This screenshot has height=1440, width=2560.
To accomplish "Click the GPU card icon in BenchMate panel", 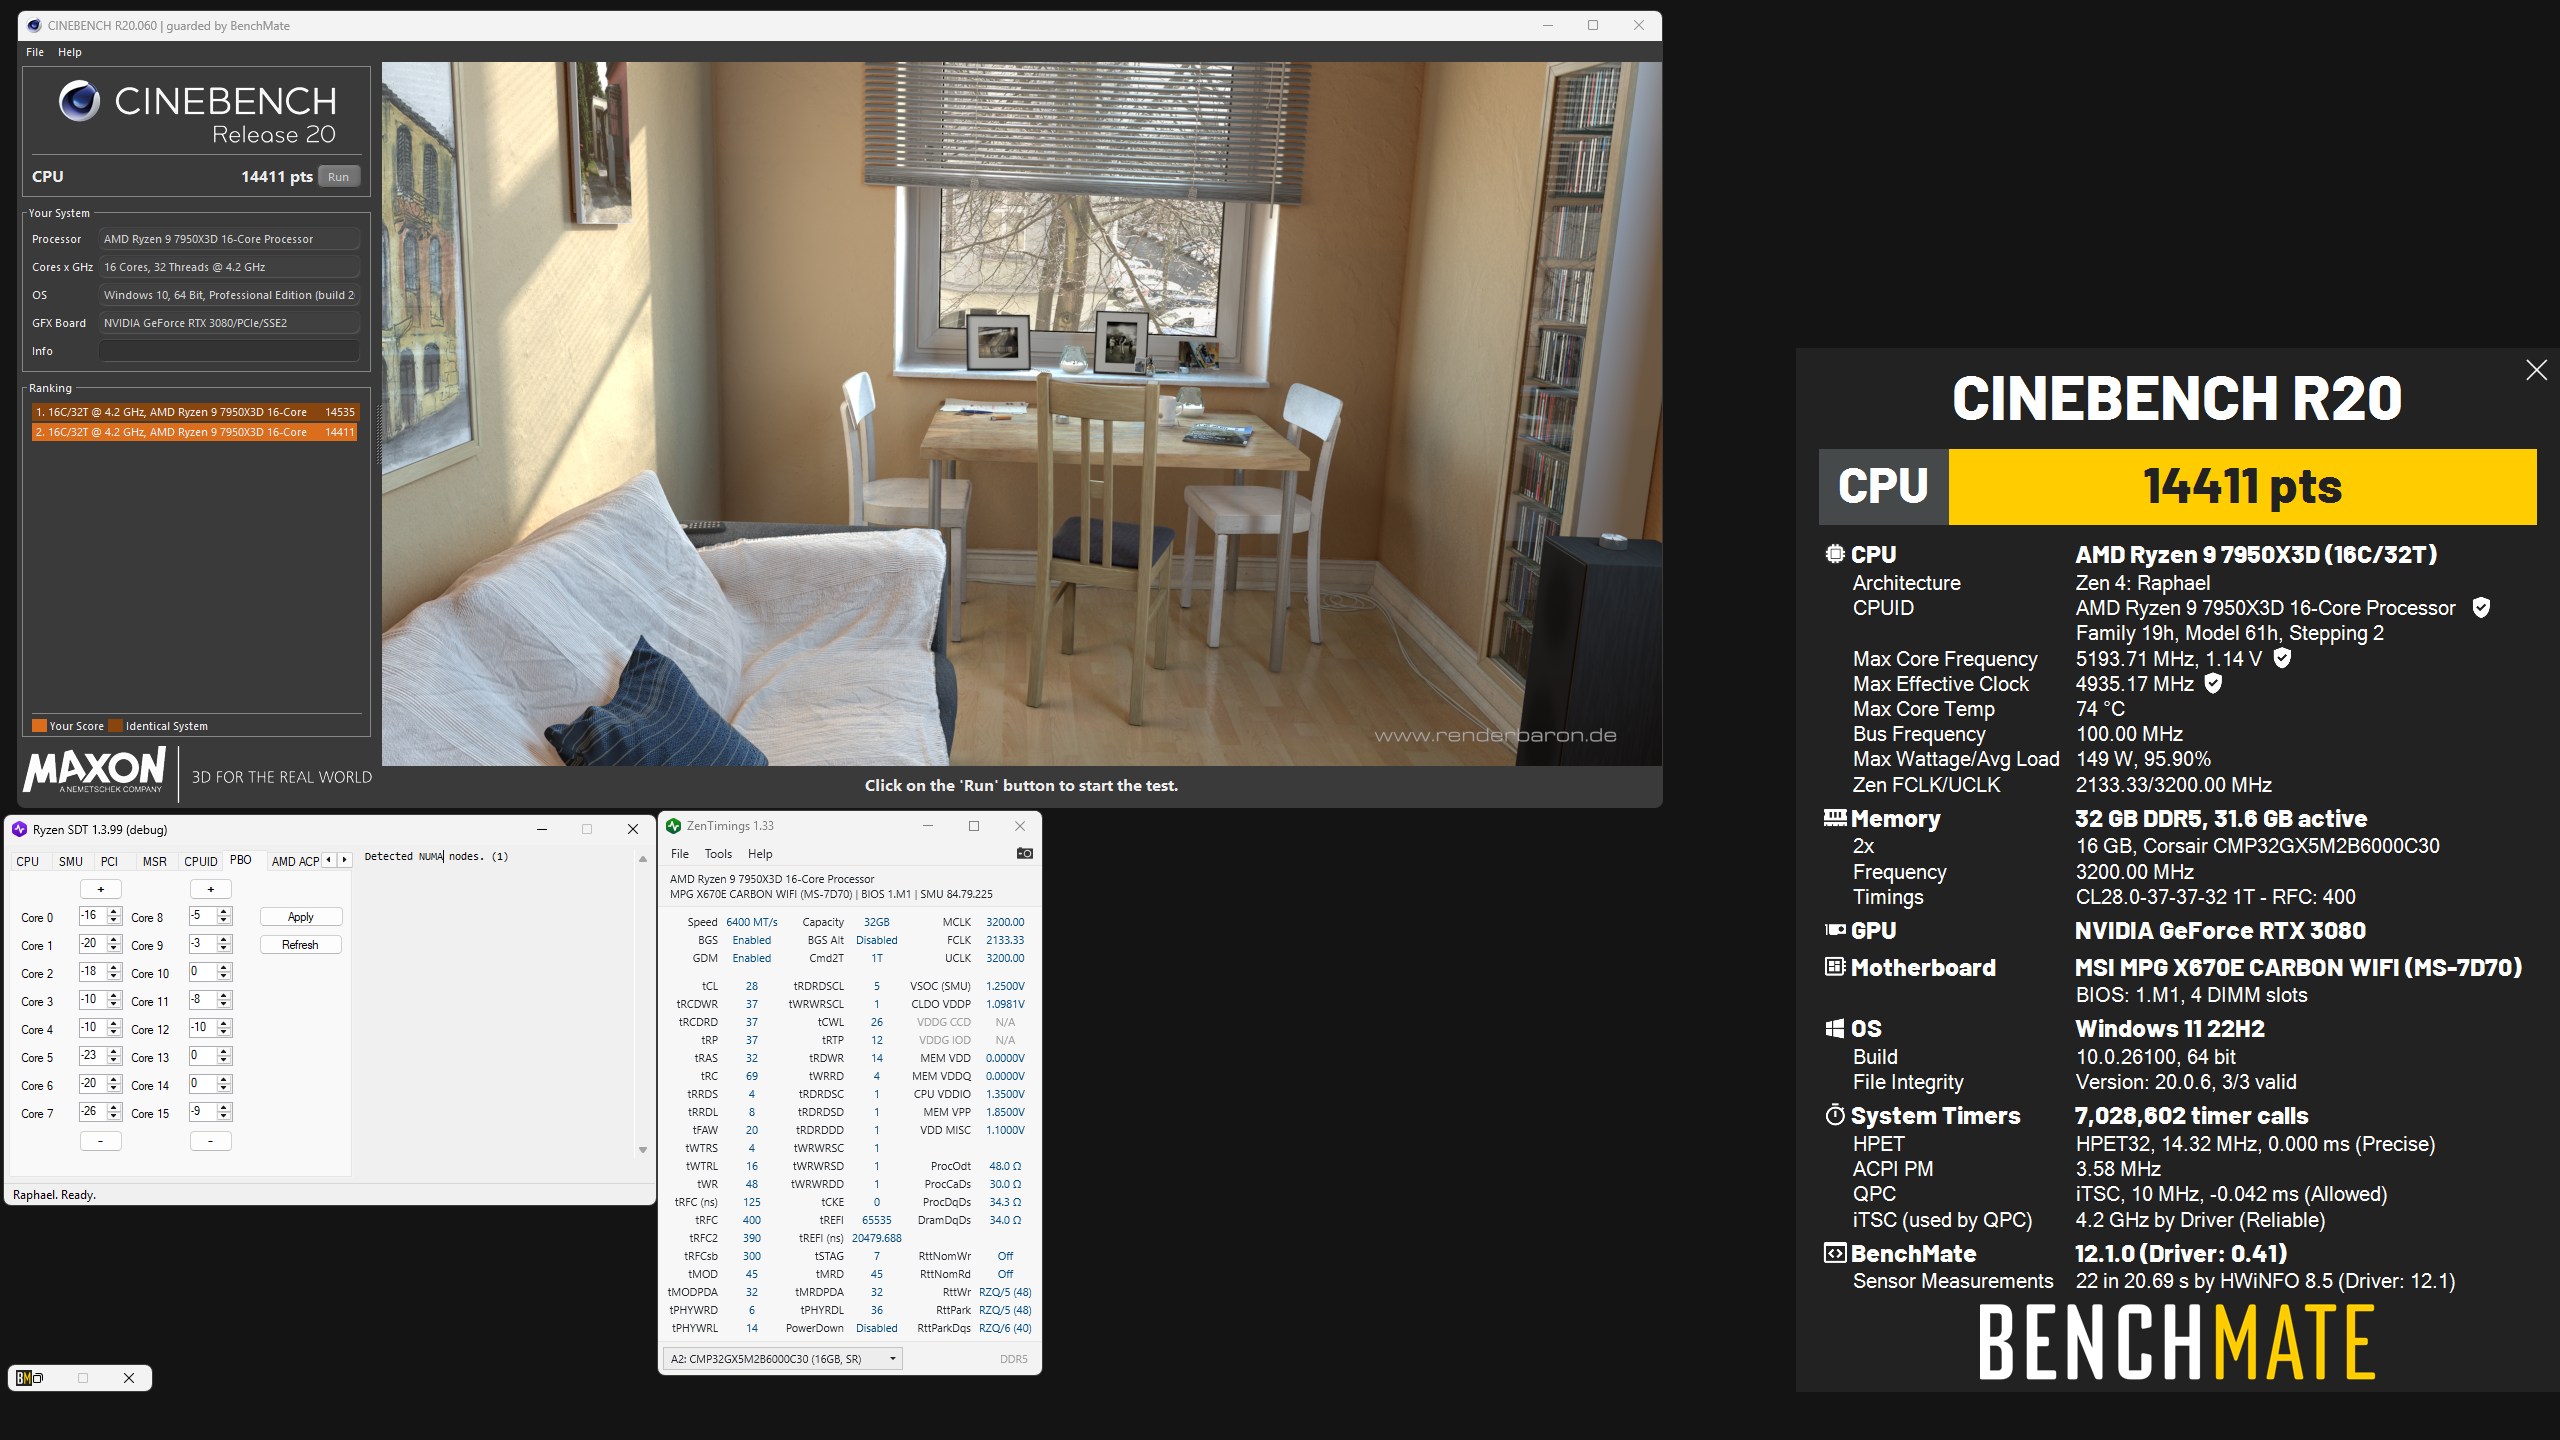I will [1835, 929].
